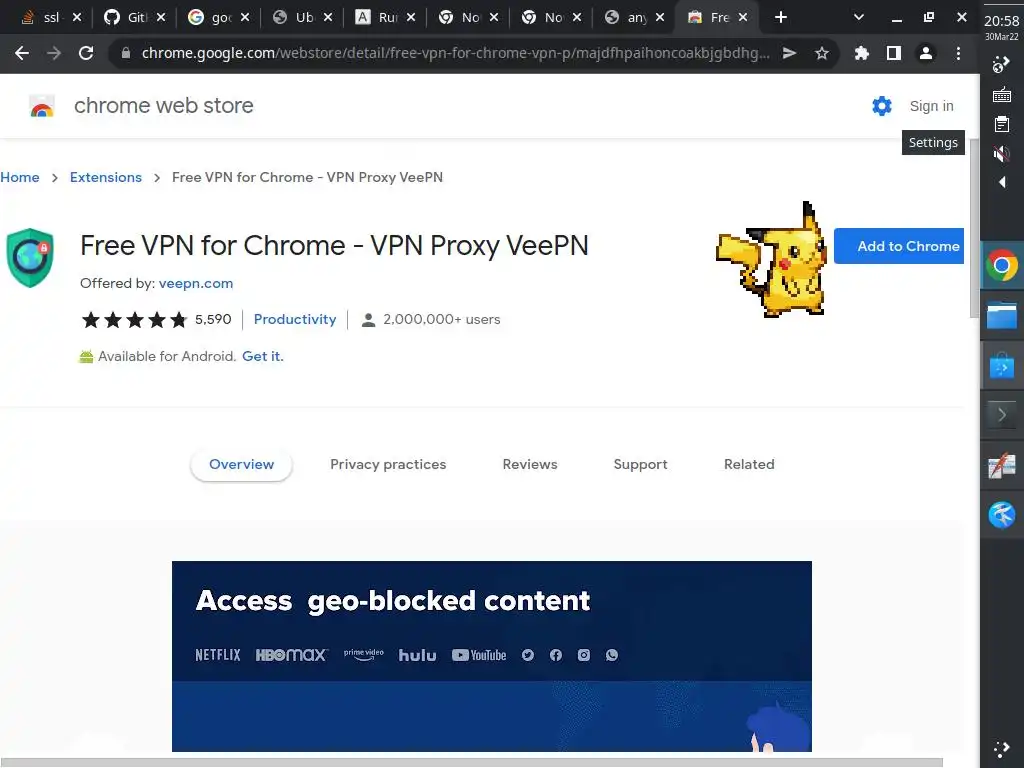Collapse the tray with the triangle arrow

coord(1002,182)
